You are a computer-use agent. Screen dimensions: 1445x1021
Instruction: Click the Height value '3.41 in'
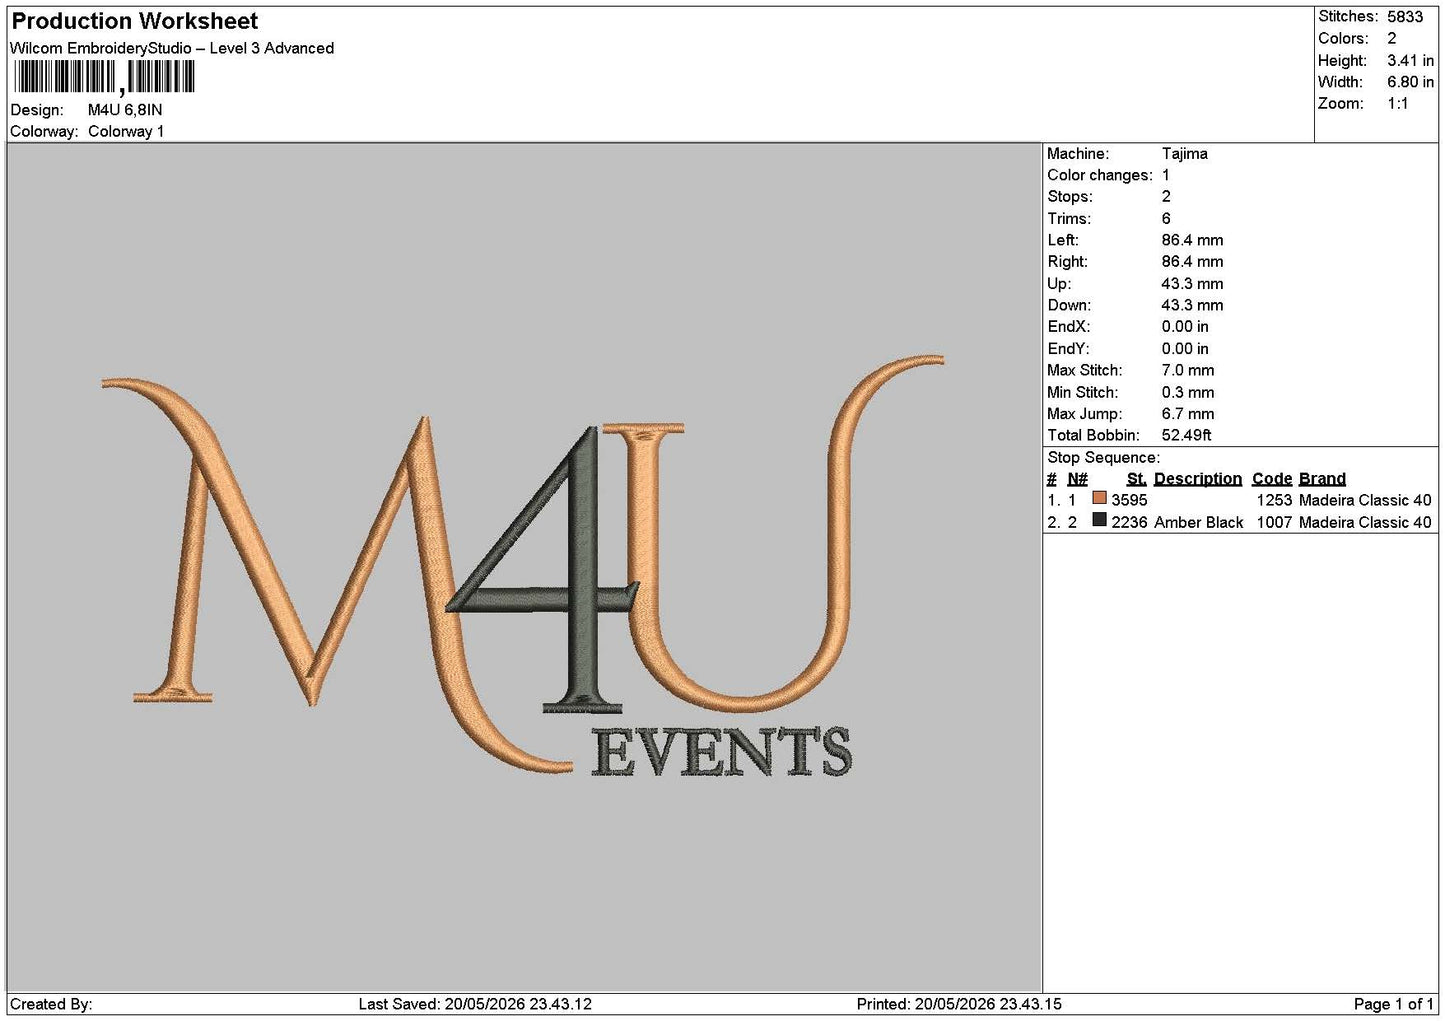pyautogui.click(x=1410, y=60)
